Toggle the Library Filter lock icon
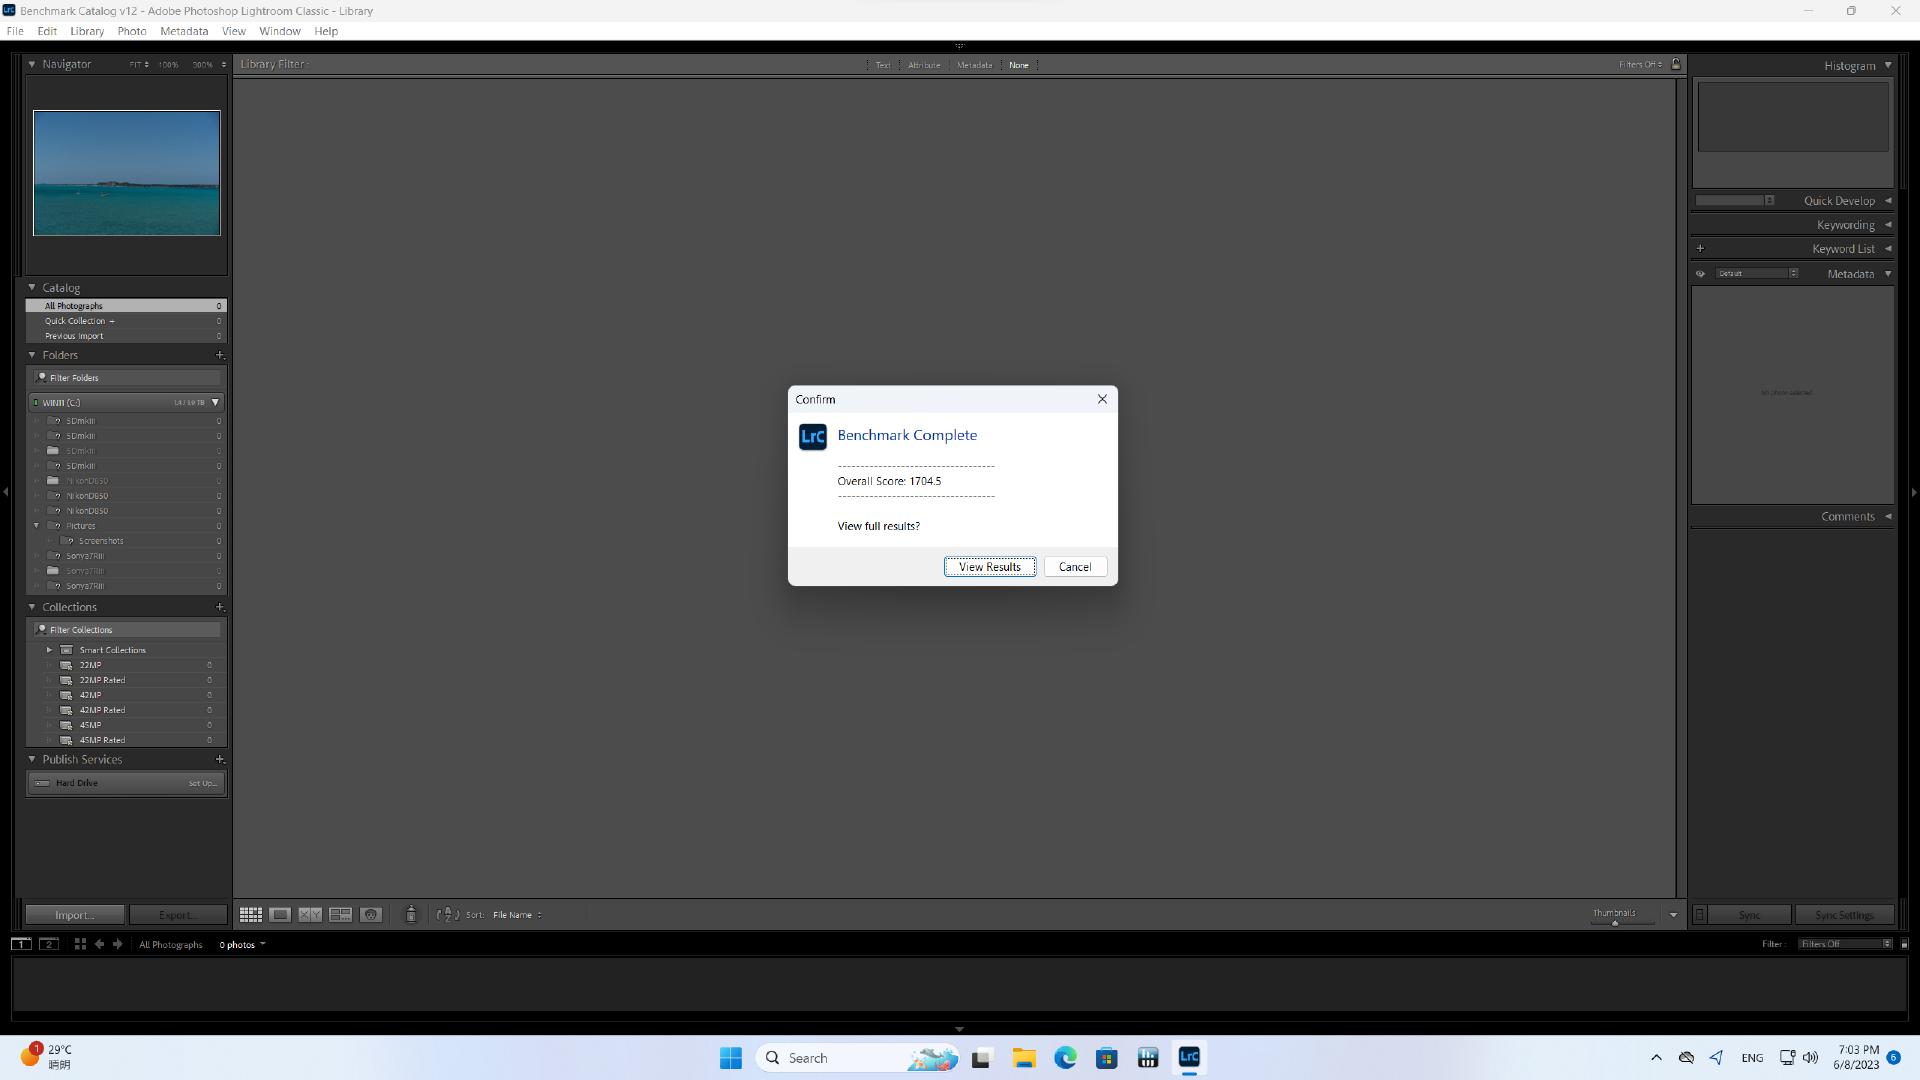Screen dimensions: 1920x1080 [x=1676, y=64]
